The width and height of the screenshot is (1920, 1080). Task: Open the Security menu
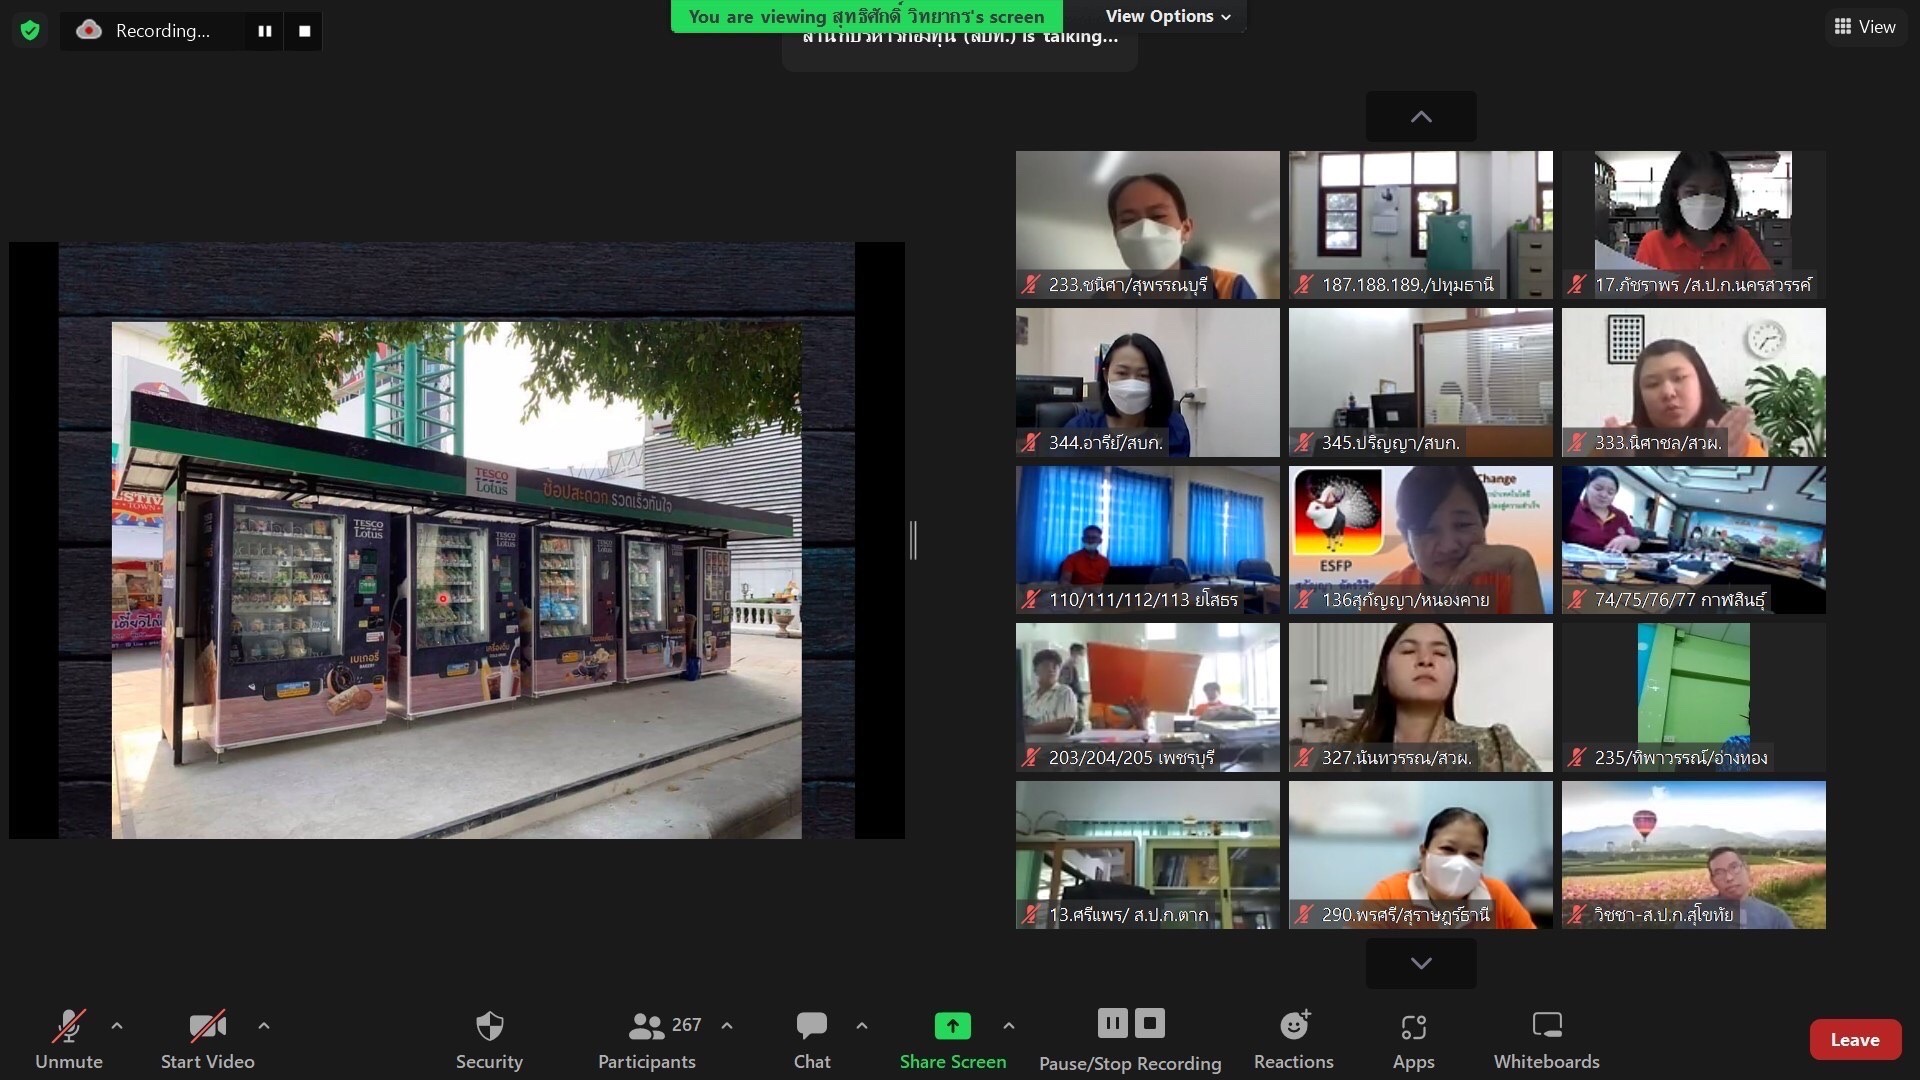[489, 1039]
